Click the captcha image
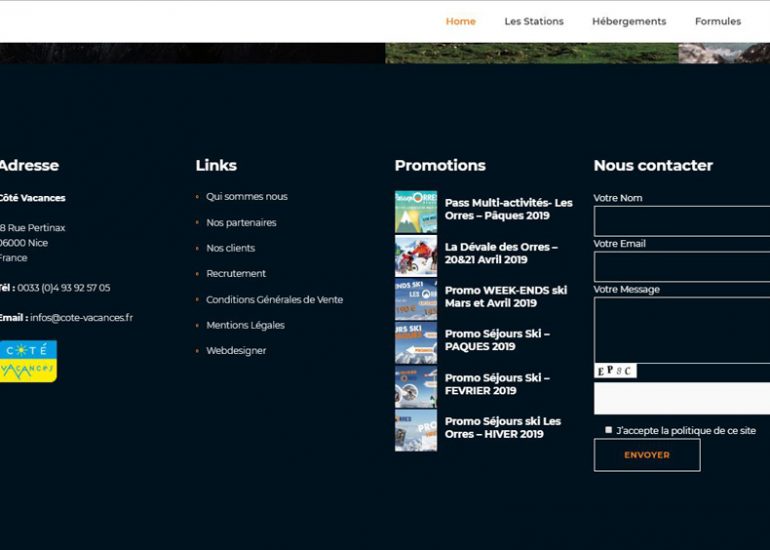 click(615, 371)
